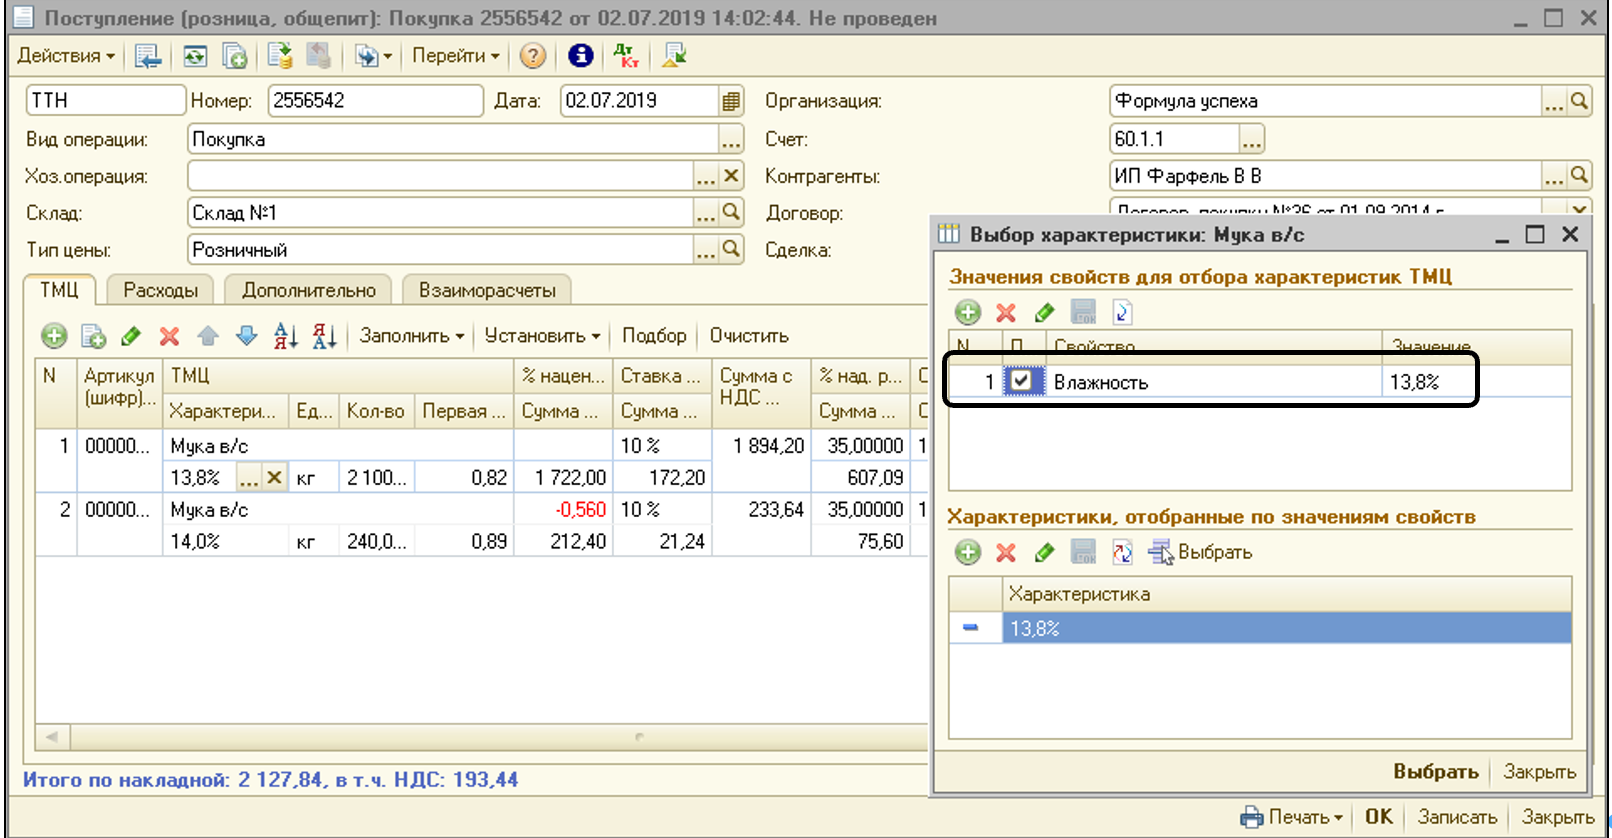Click the Номер input field

[375, 101]
